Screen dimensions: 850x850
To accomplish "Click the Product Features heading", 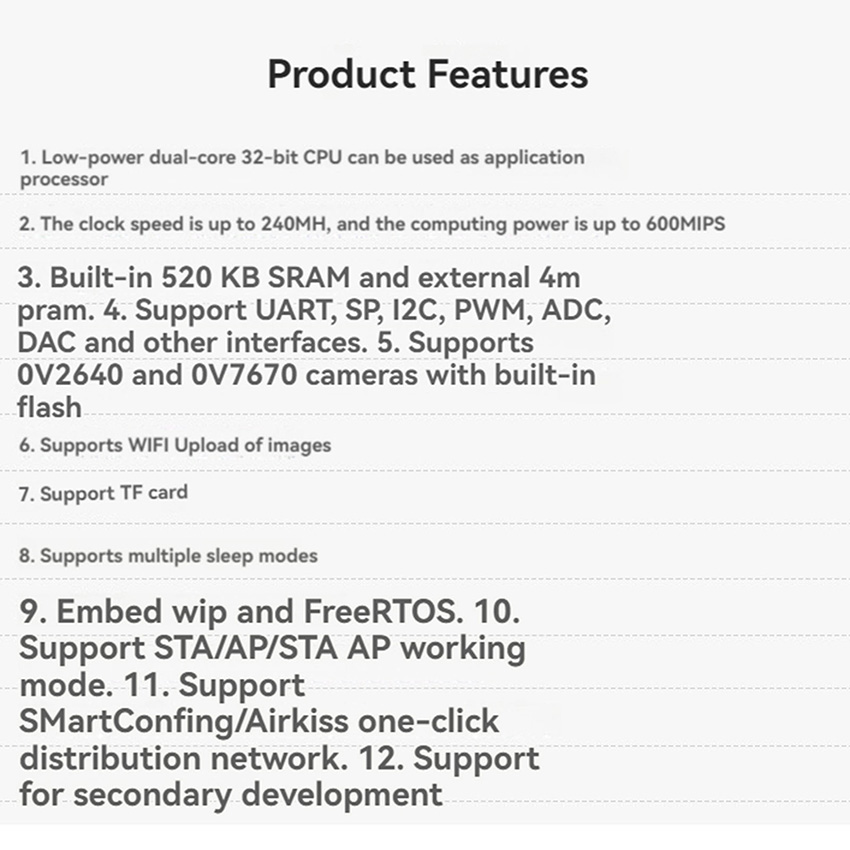I will [427, 75].
